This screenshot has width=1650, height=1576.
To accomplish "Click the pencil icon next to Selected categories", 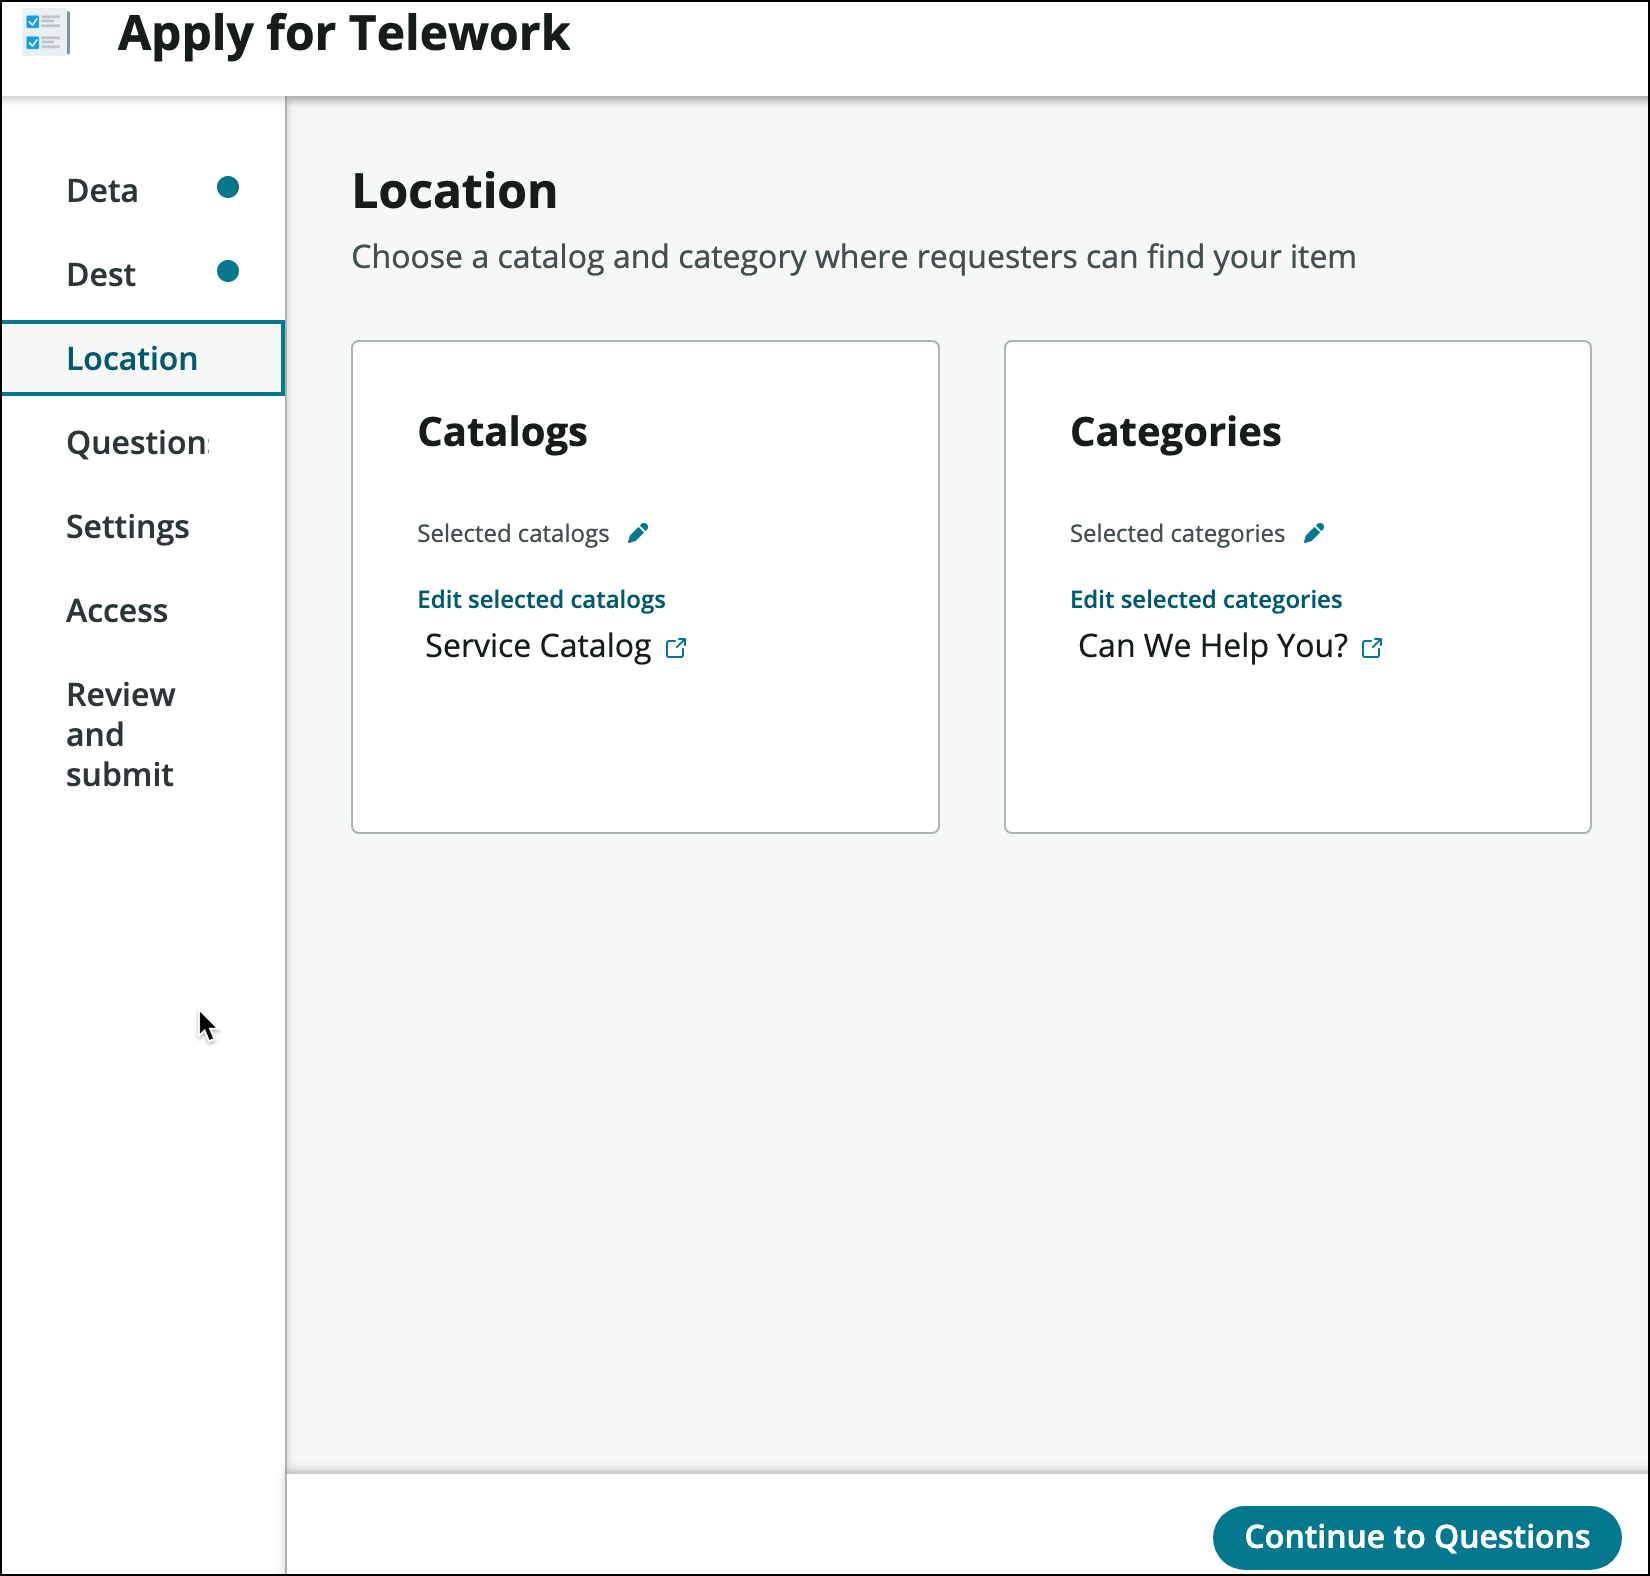I will coord(1314,533).
